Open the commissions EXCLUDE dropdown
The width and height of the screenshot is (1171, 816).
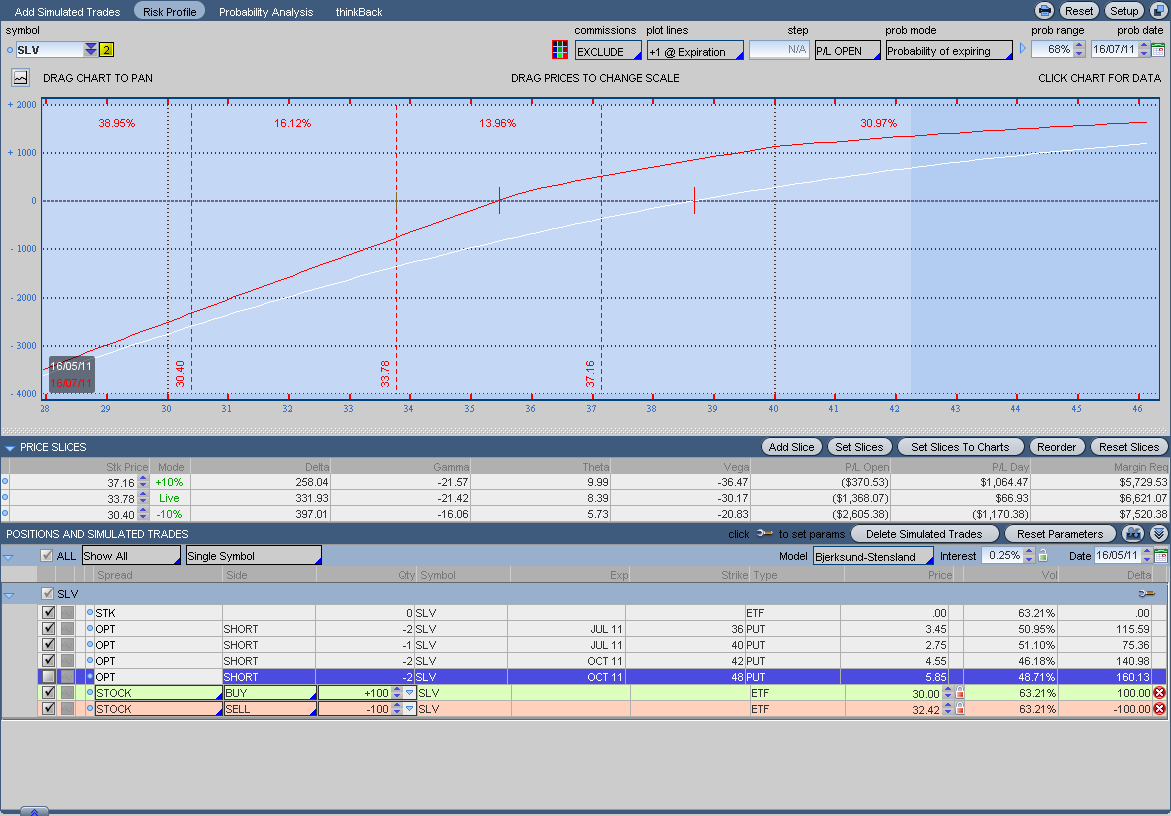[x=608, y=51]
